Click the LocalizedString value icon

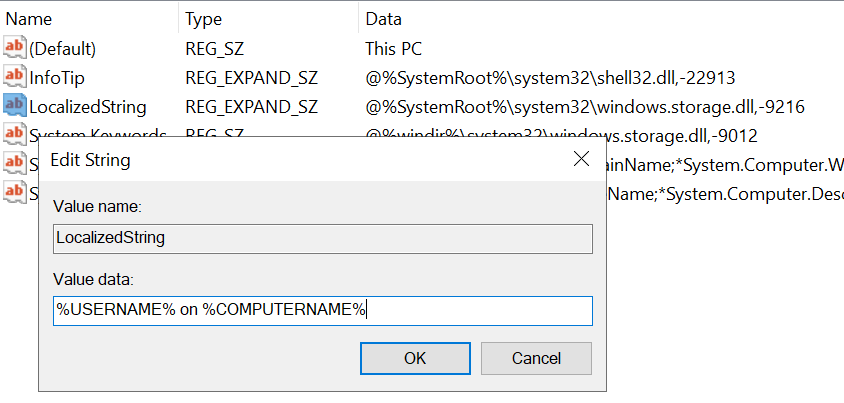[x=14, y=106]
